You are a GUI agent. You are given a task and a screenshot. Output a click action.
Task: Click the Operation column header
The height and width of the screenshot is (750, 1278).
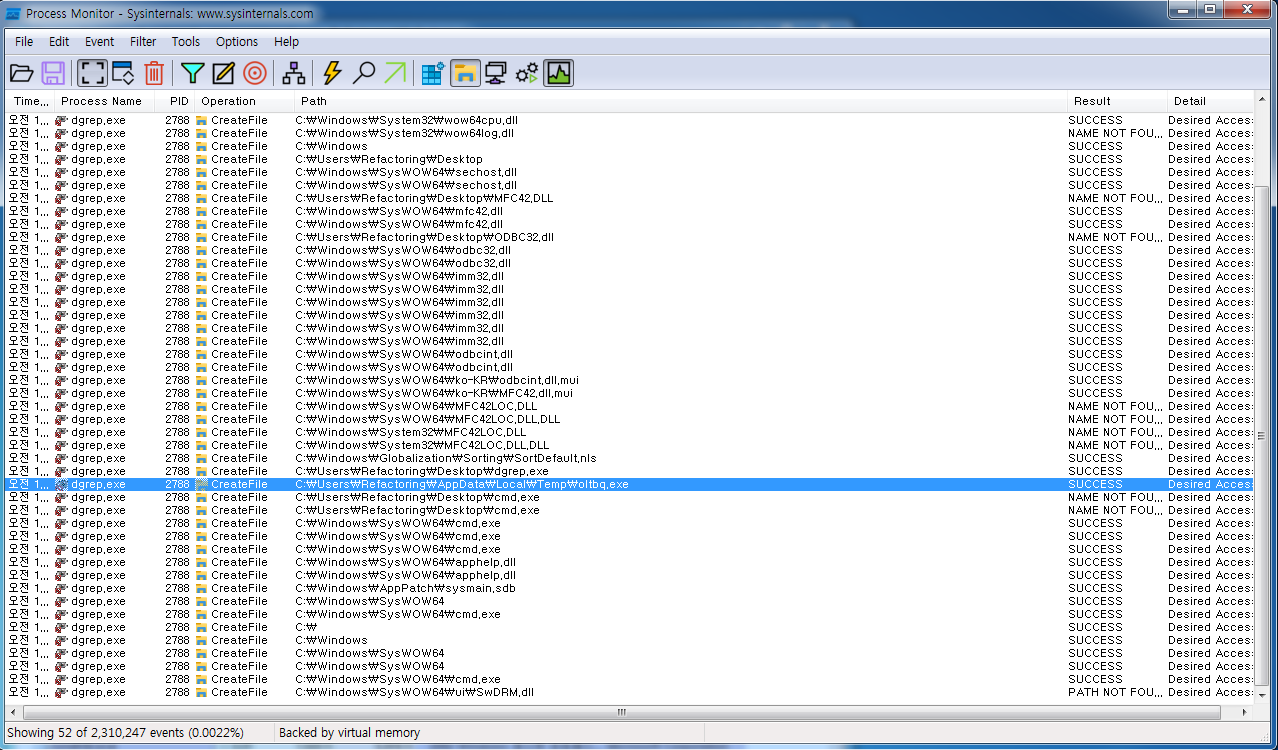pyautogui.click(x=245, y=101)
